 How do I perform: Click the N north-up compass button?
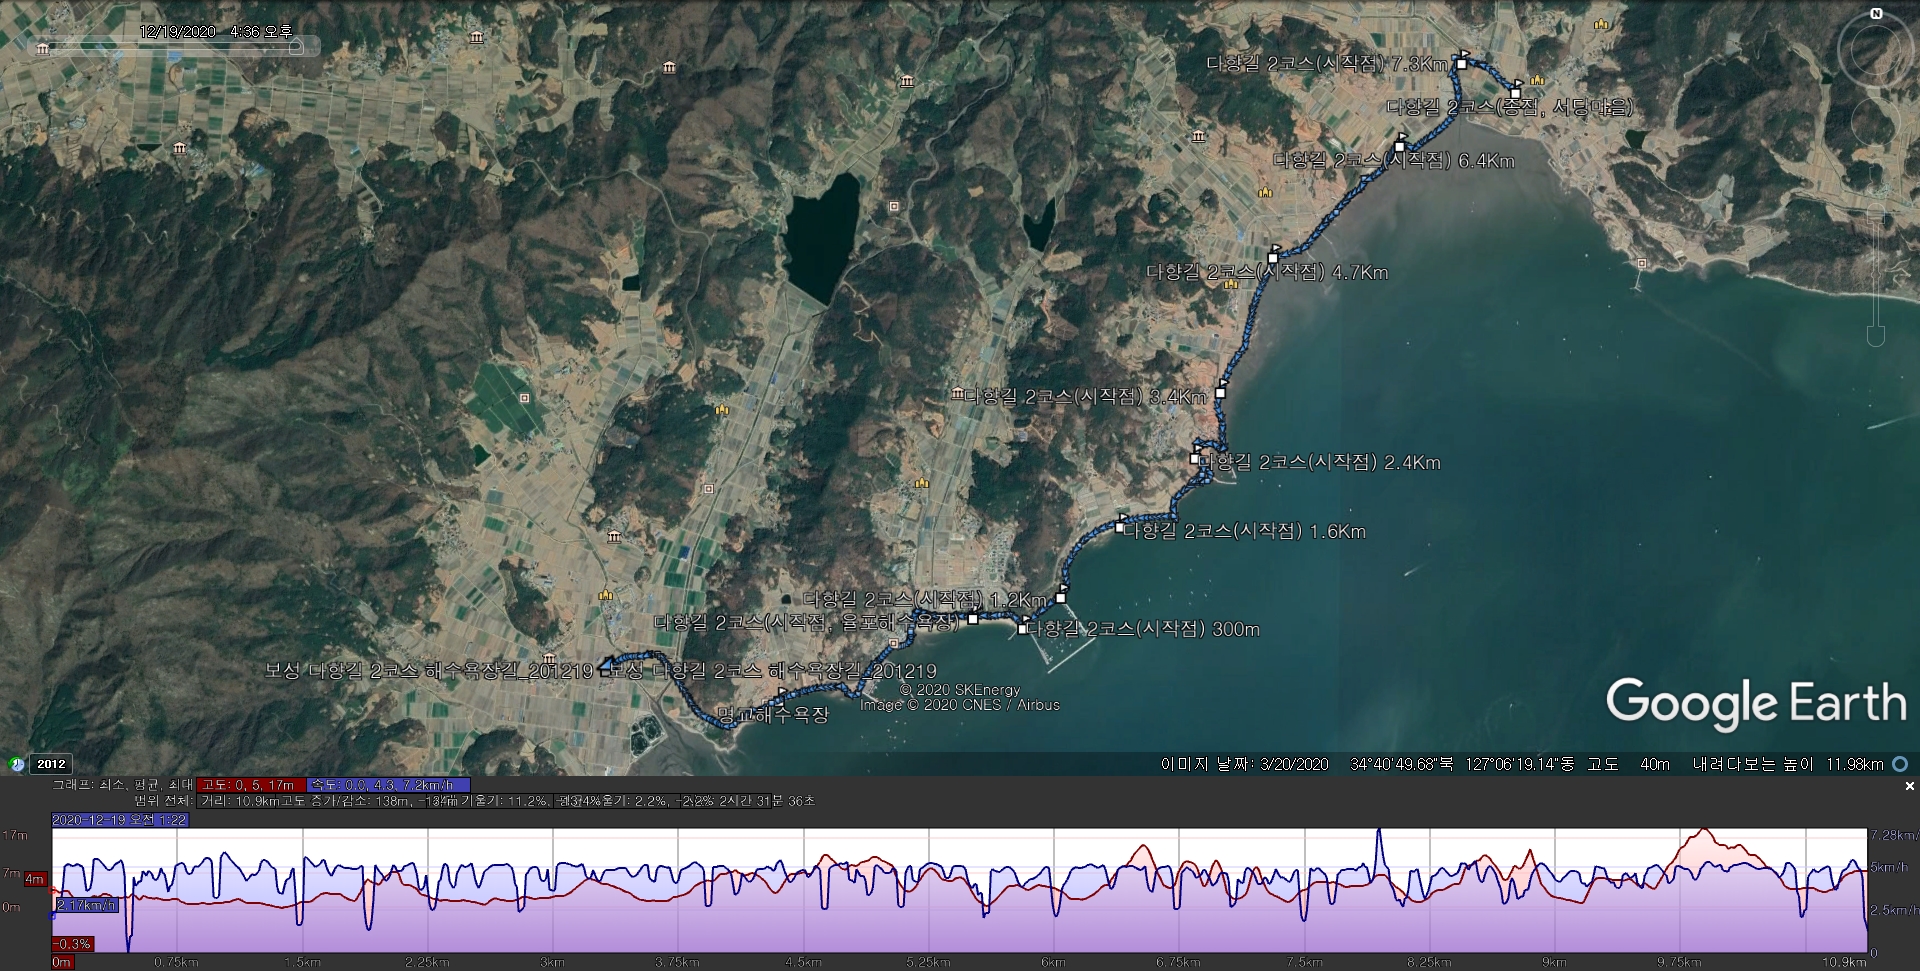point(1876,13)
